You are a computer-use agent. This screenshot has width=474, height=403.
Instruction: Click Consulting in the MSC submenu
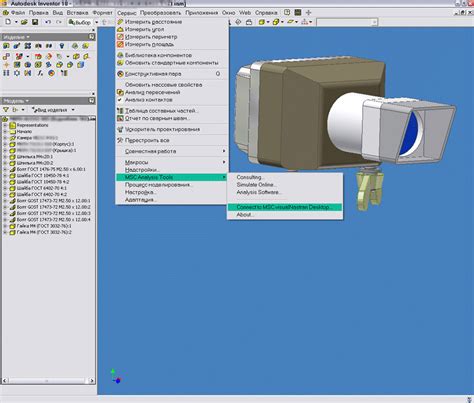click(285, 177)
